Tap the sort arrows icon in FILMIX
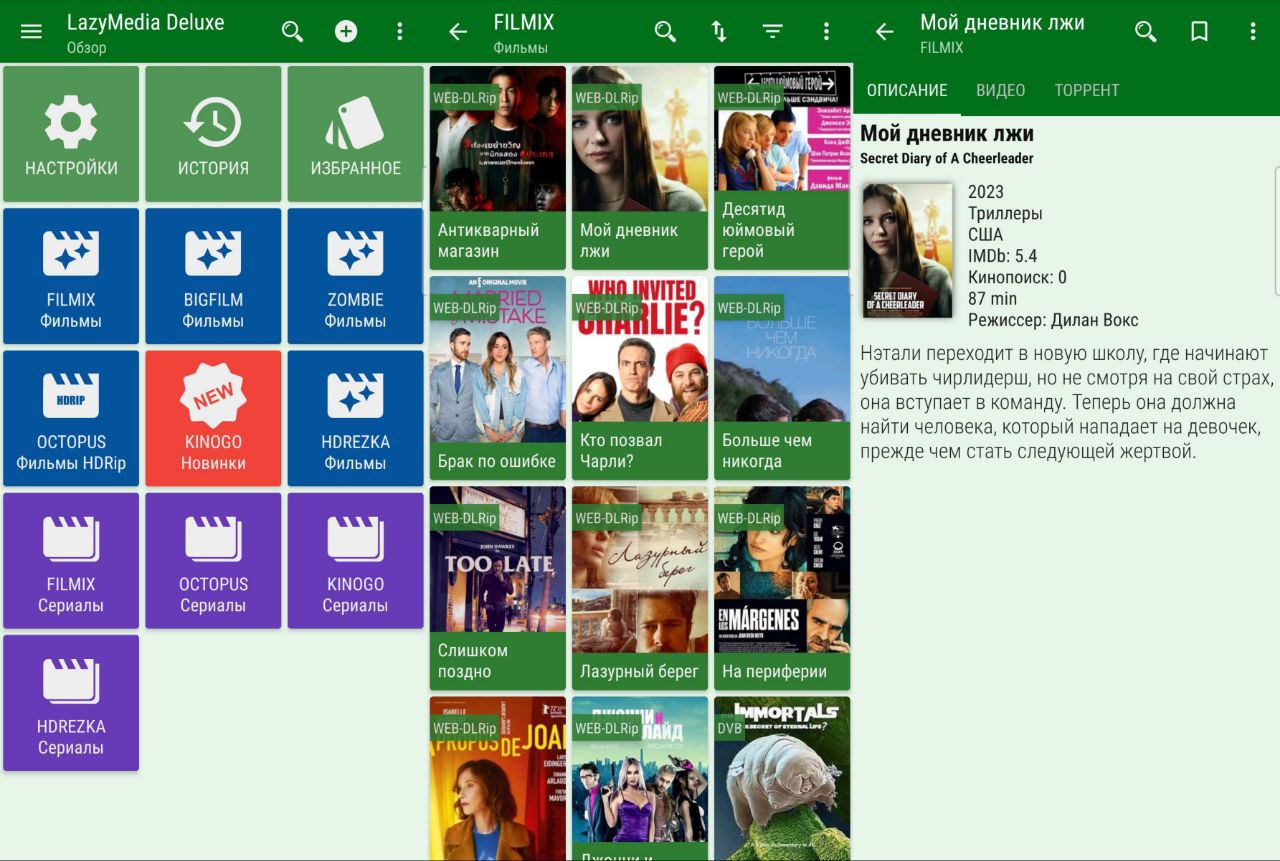1280x861 pixels. point(719,31)
